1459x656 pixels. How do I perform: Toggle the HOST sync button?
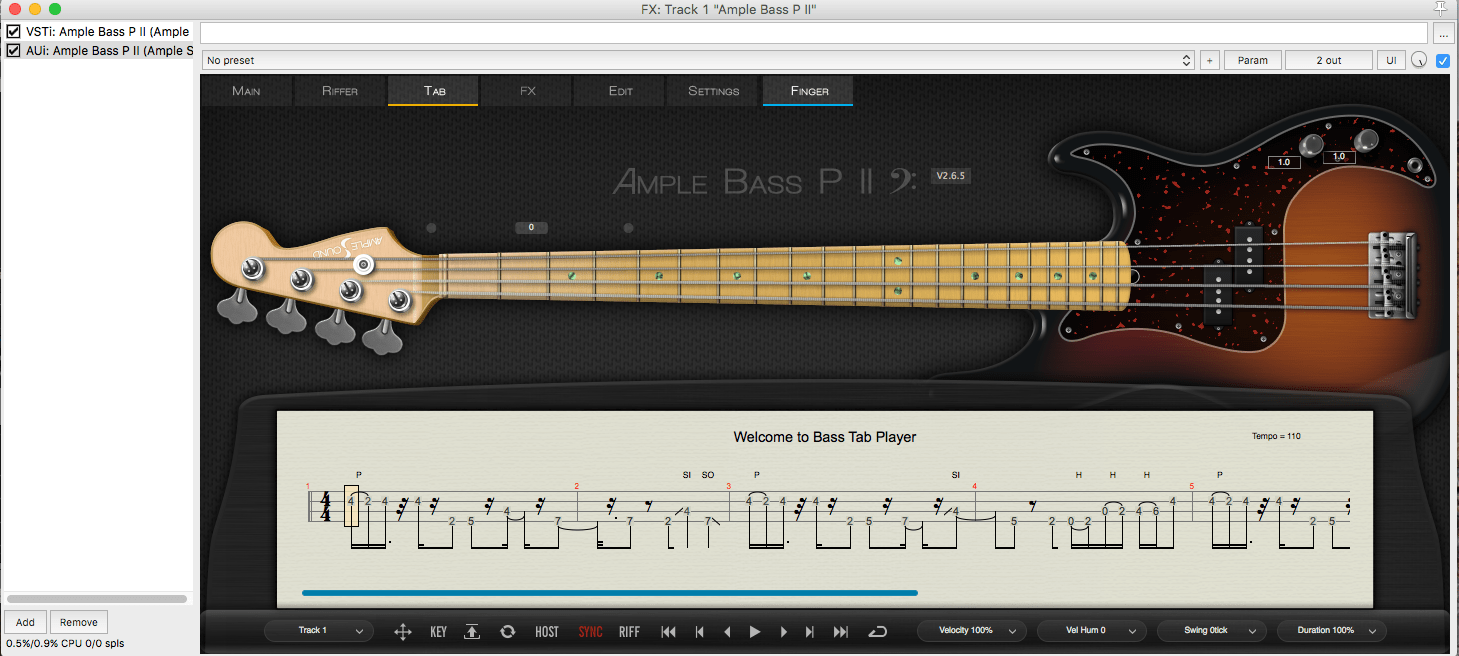547,632
